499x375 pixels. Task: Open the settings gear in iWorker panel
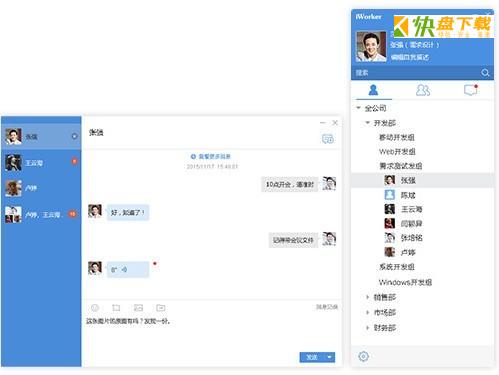click(363, 356)
